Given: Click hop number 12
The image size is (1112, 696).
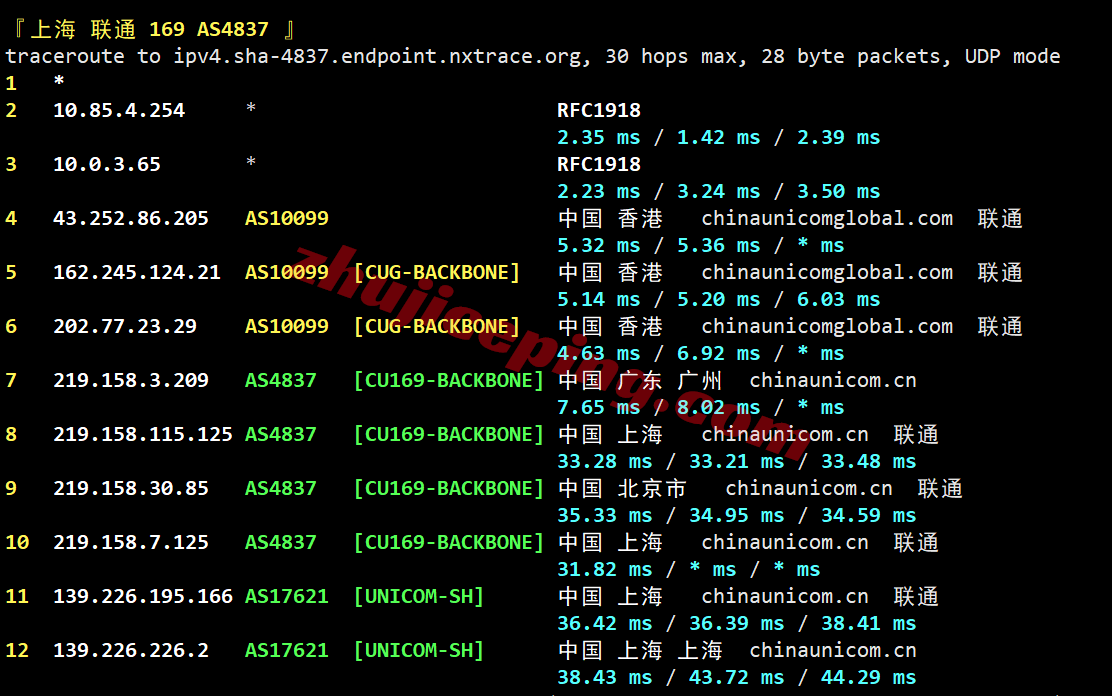Looking at the screenshot, I should pos(17,650).
